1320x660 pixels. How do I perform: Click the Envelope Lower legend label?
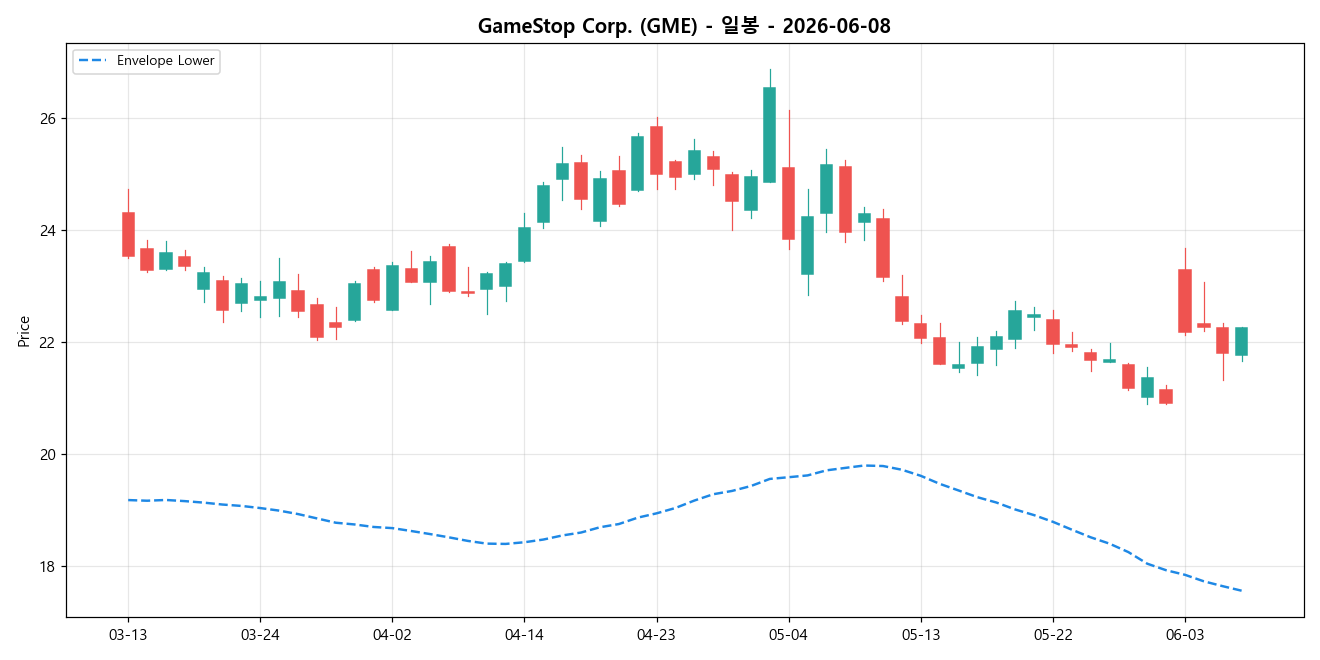[x=166, y=61]
